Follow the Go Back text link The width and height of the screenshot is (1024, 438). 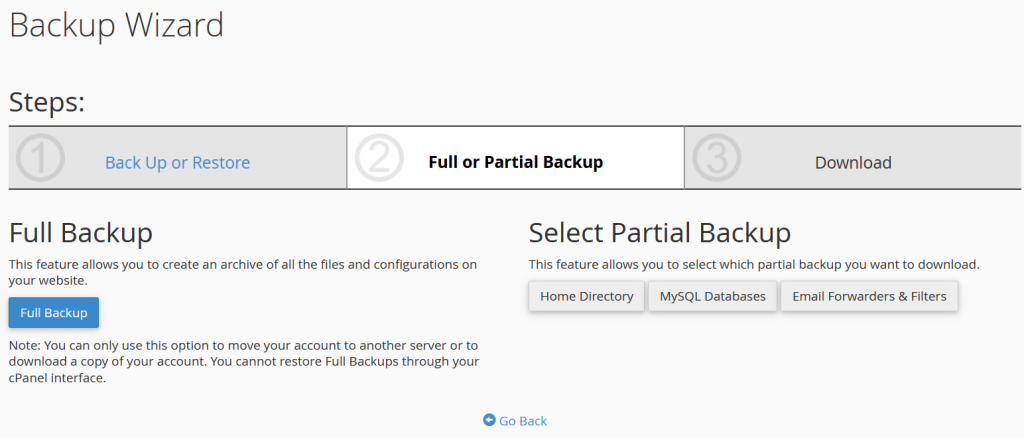[523, 421]
